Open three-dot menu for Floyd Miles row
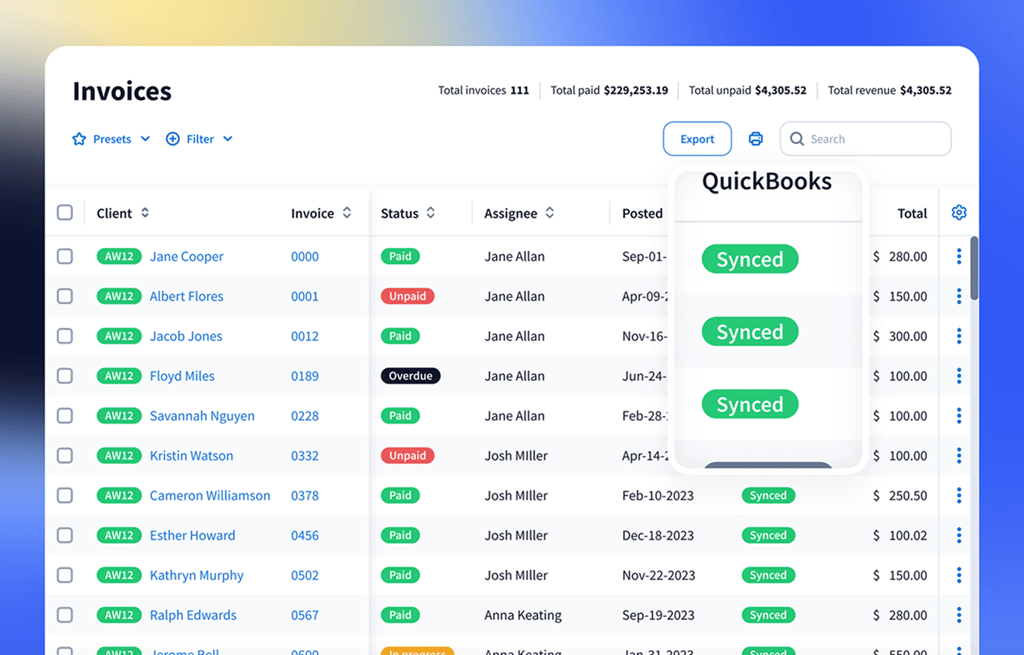Screen dimensions: 1024x655 pos(959,376)
